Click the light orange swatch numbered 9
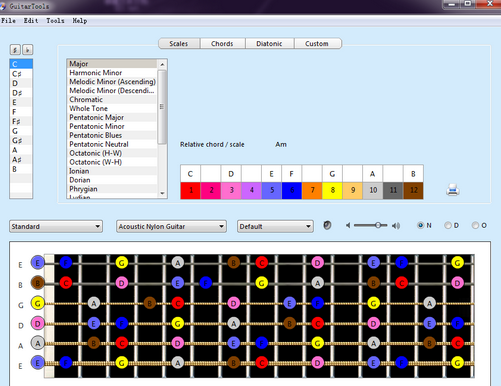 point(353,190)
